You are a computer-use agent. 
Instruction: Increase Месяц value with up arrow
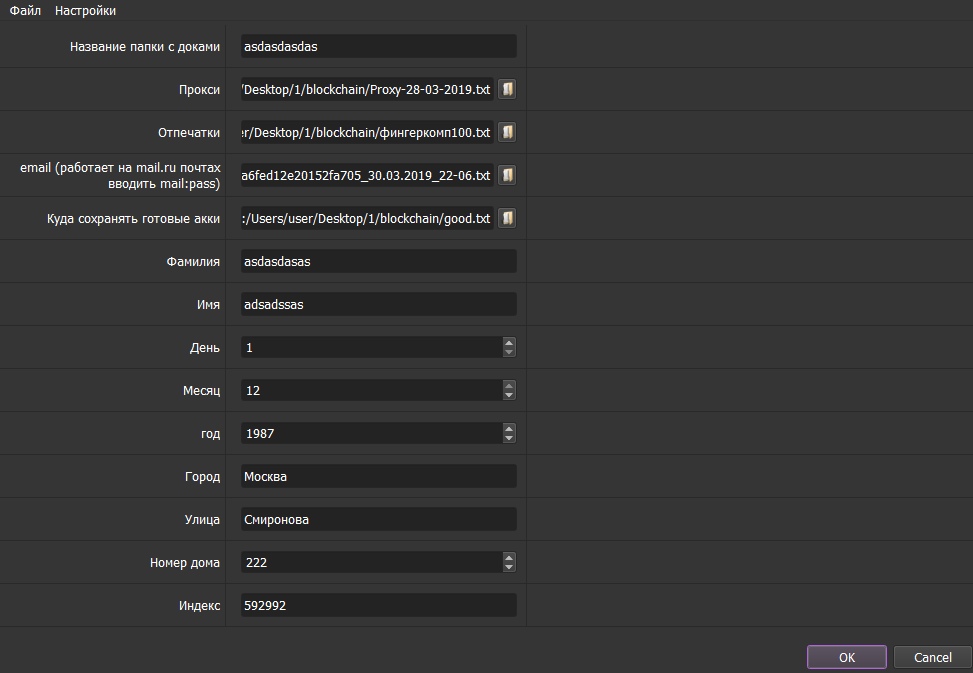[x=509, y=385]
